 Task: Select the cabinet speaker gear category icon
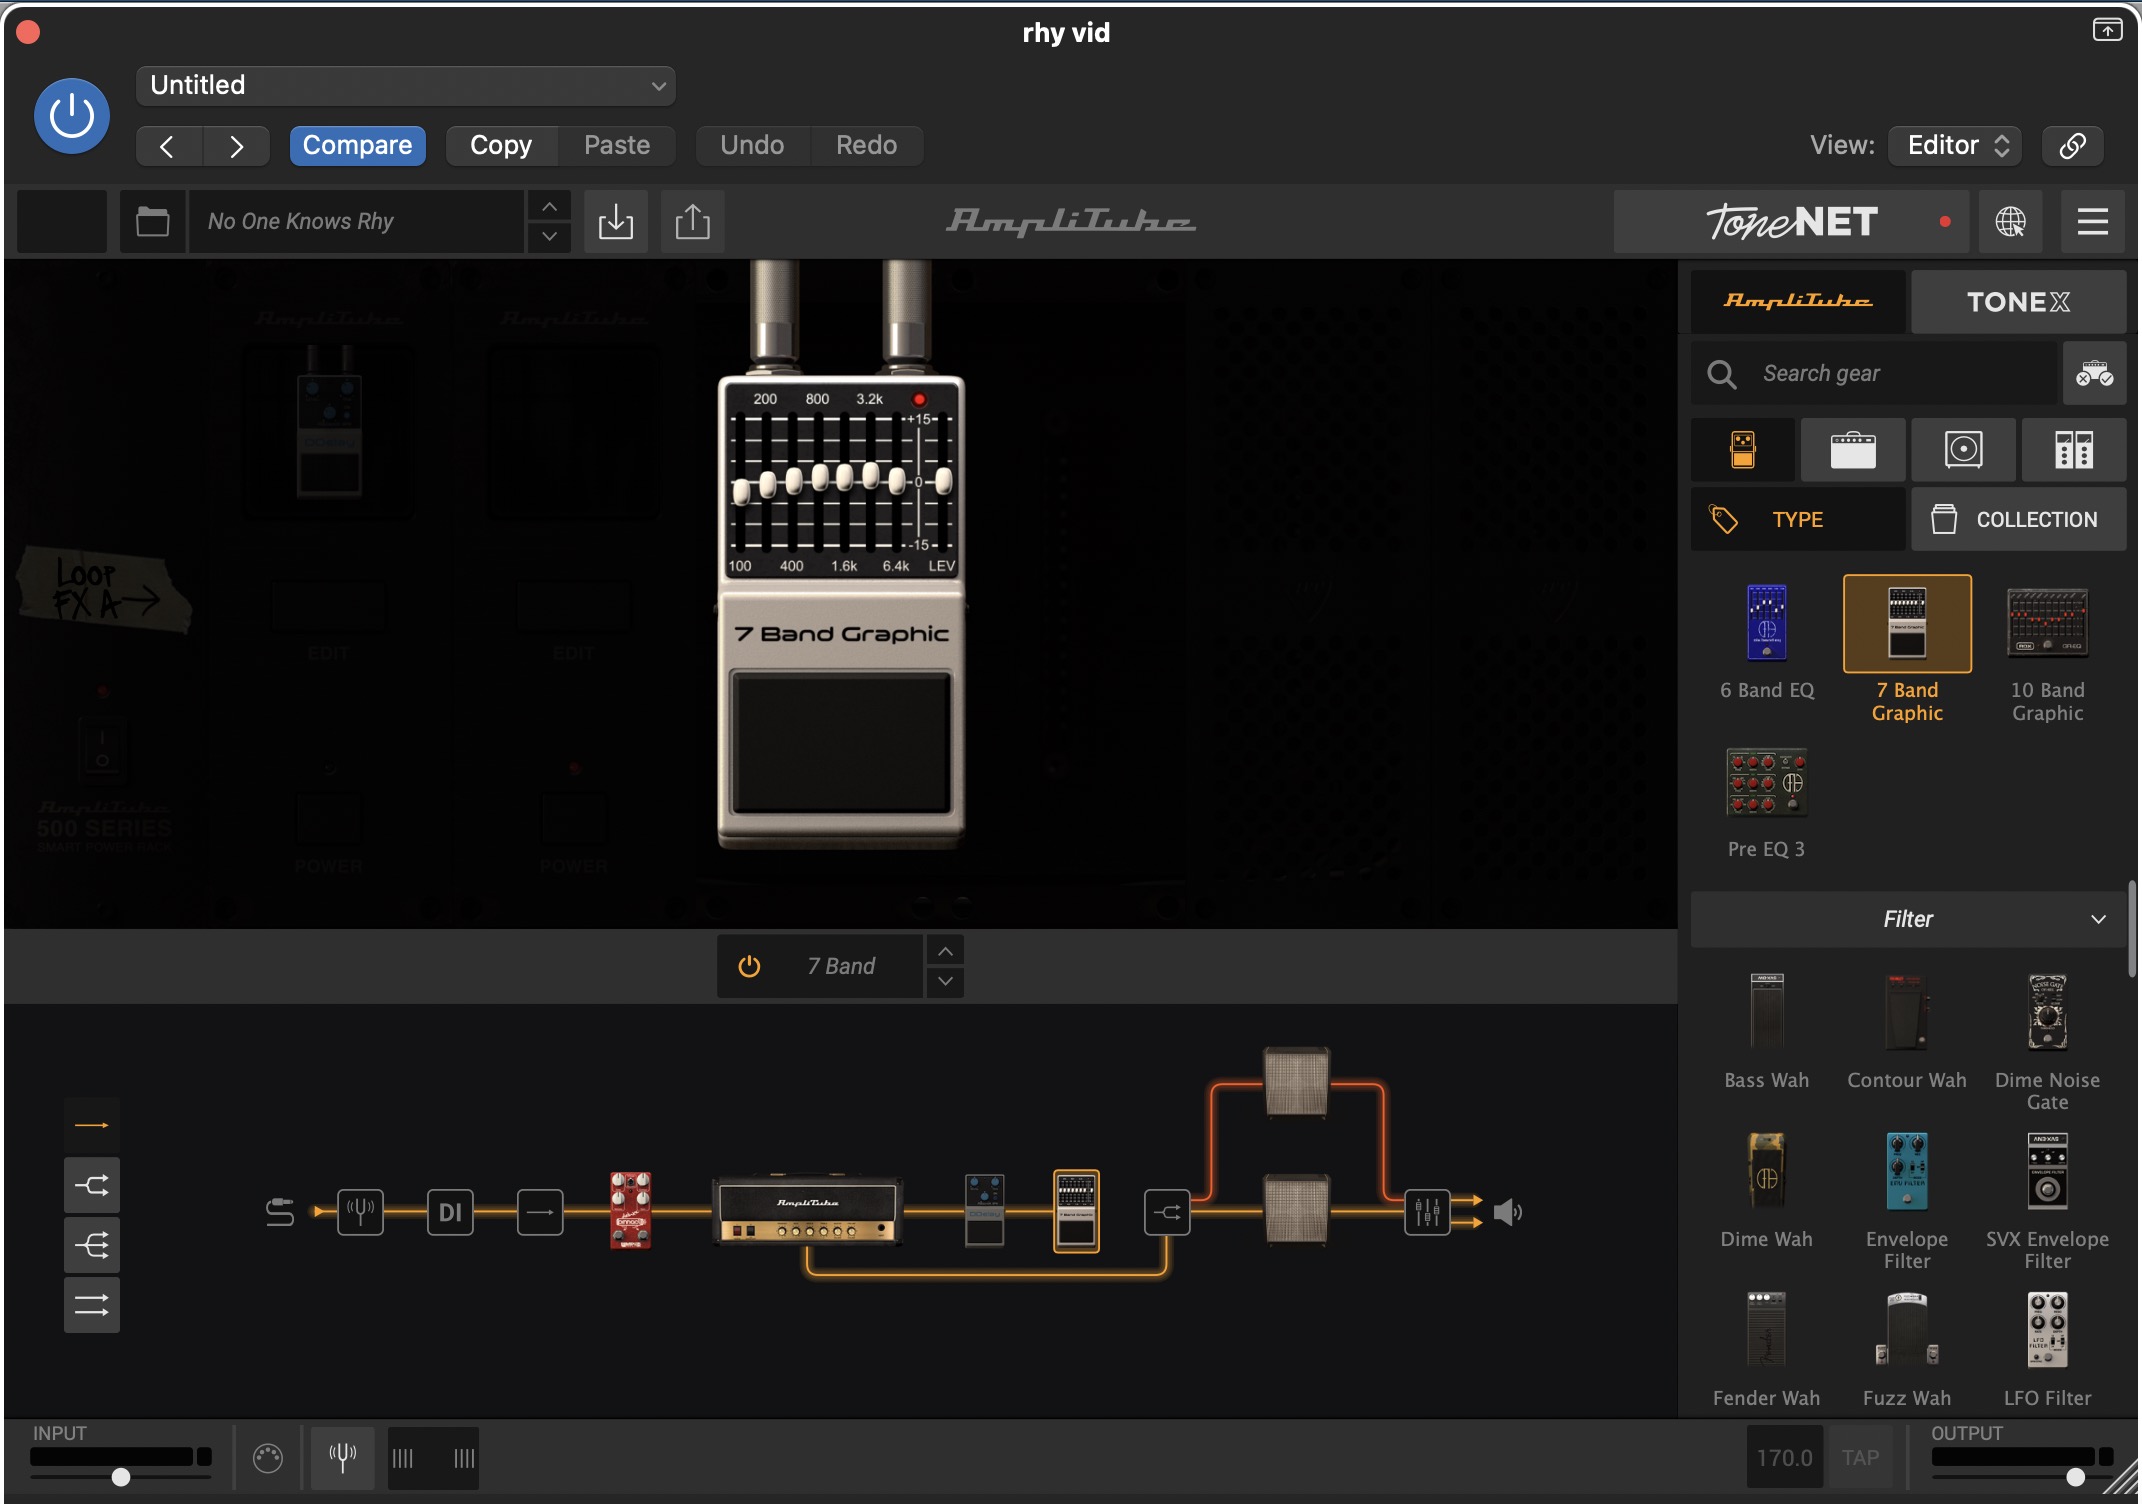[x=1963, y=450]
